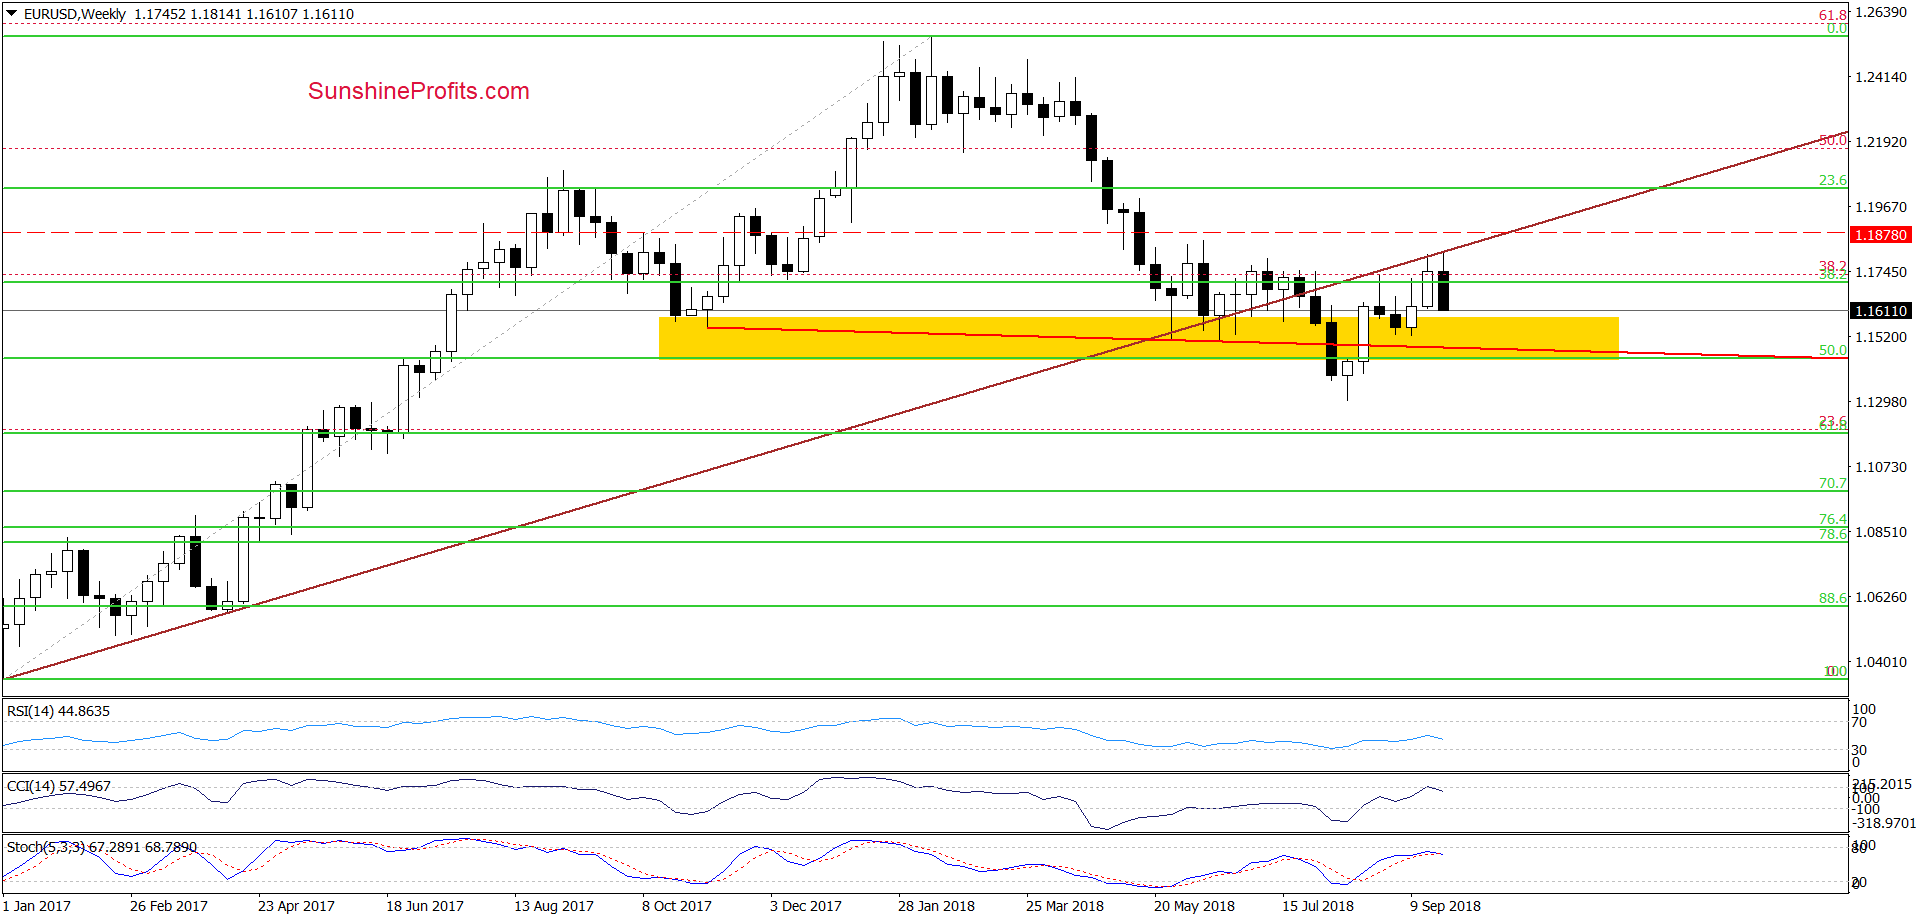Screen dimensions: 1916x920
Task: Select the 8 Oct 2017 date label
Action: [677, 906]
